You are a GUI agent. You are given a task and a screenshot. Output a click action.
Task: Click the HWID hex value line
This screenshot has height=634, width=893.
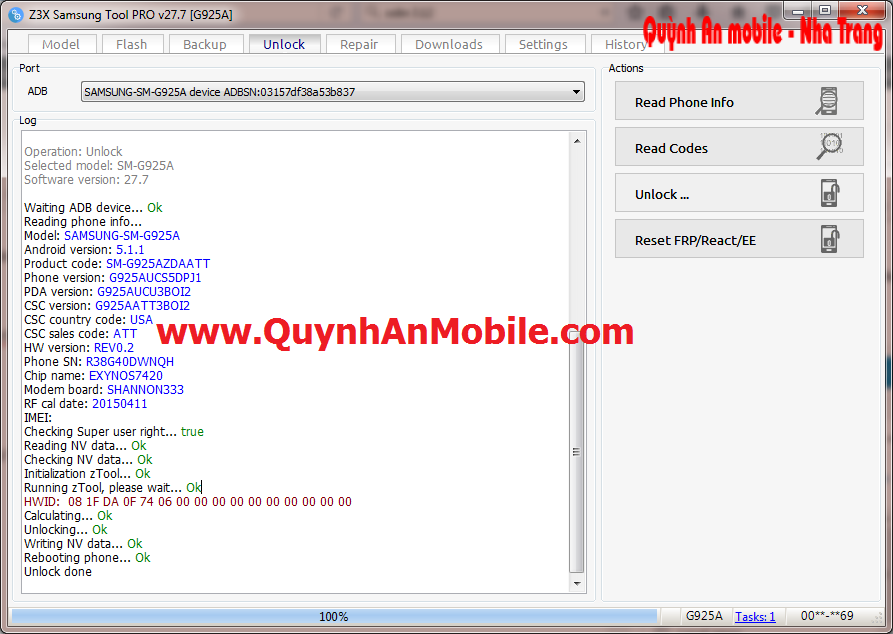tap(188, 502)
